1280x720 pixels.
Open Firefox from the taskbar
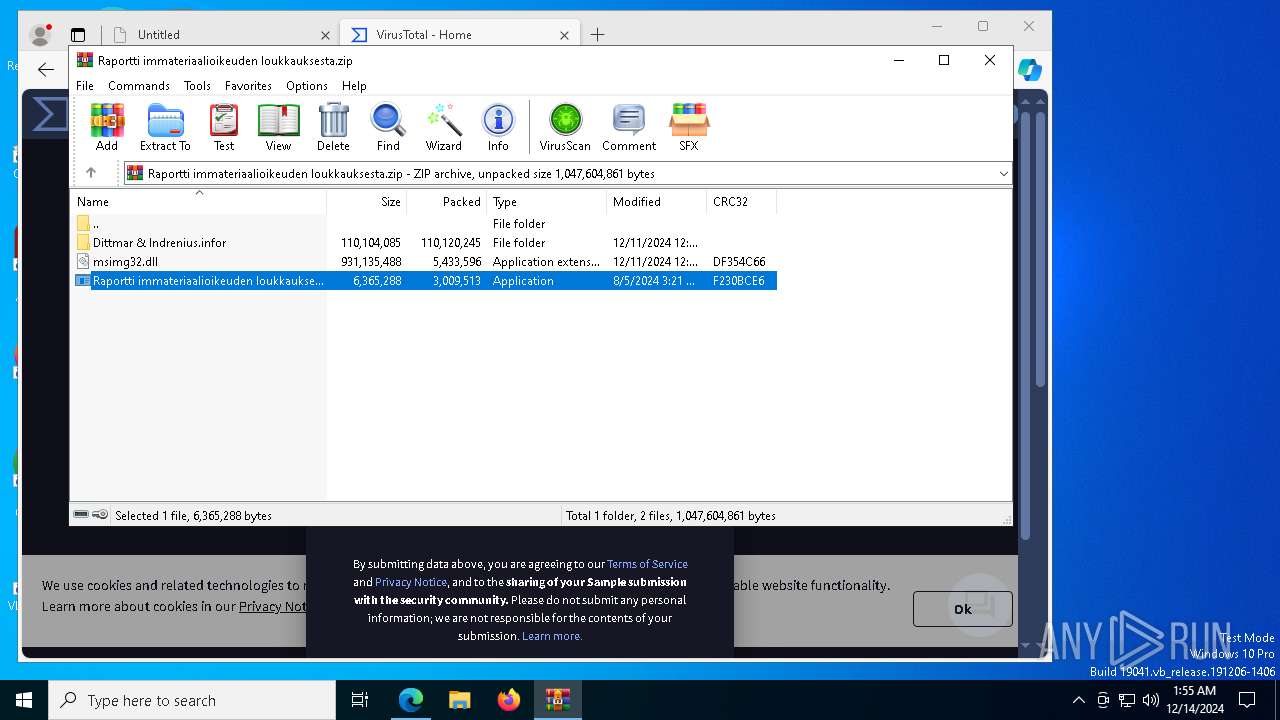coord(509,700)
